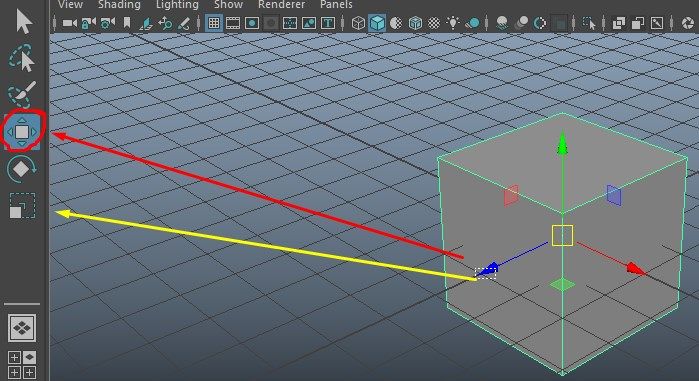The image size is (699, 381).
Task: Toggle the Resolution Gate display
Action: click(x=252, y=23)
